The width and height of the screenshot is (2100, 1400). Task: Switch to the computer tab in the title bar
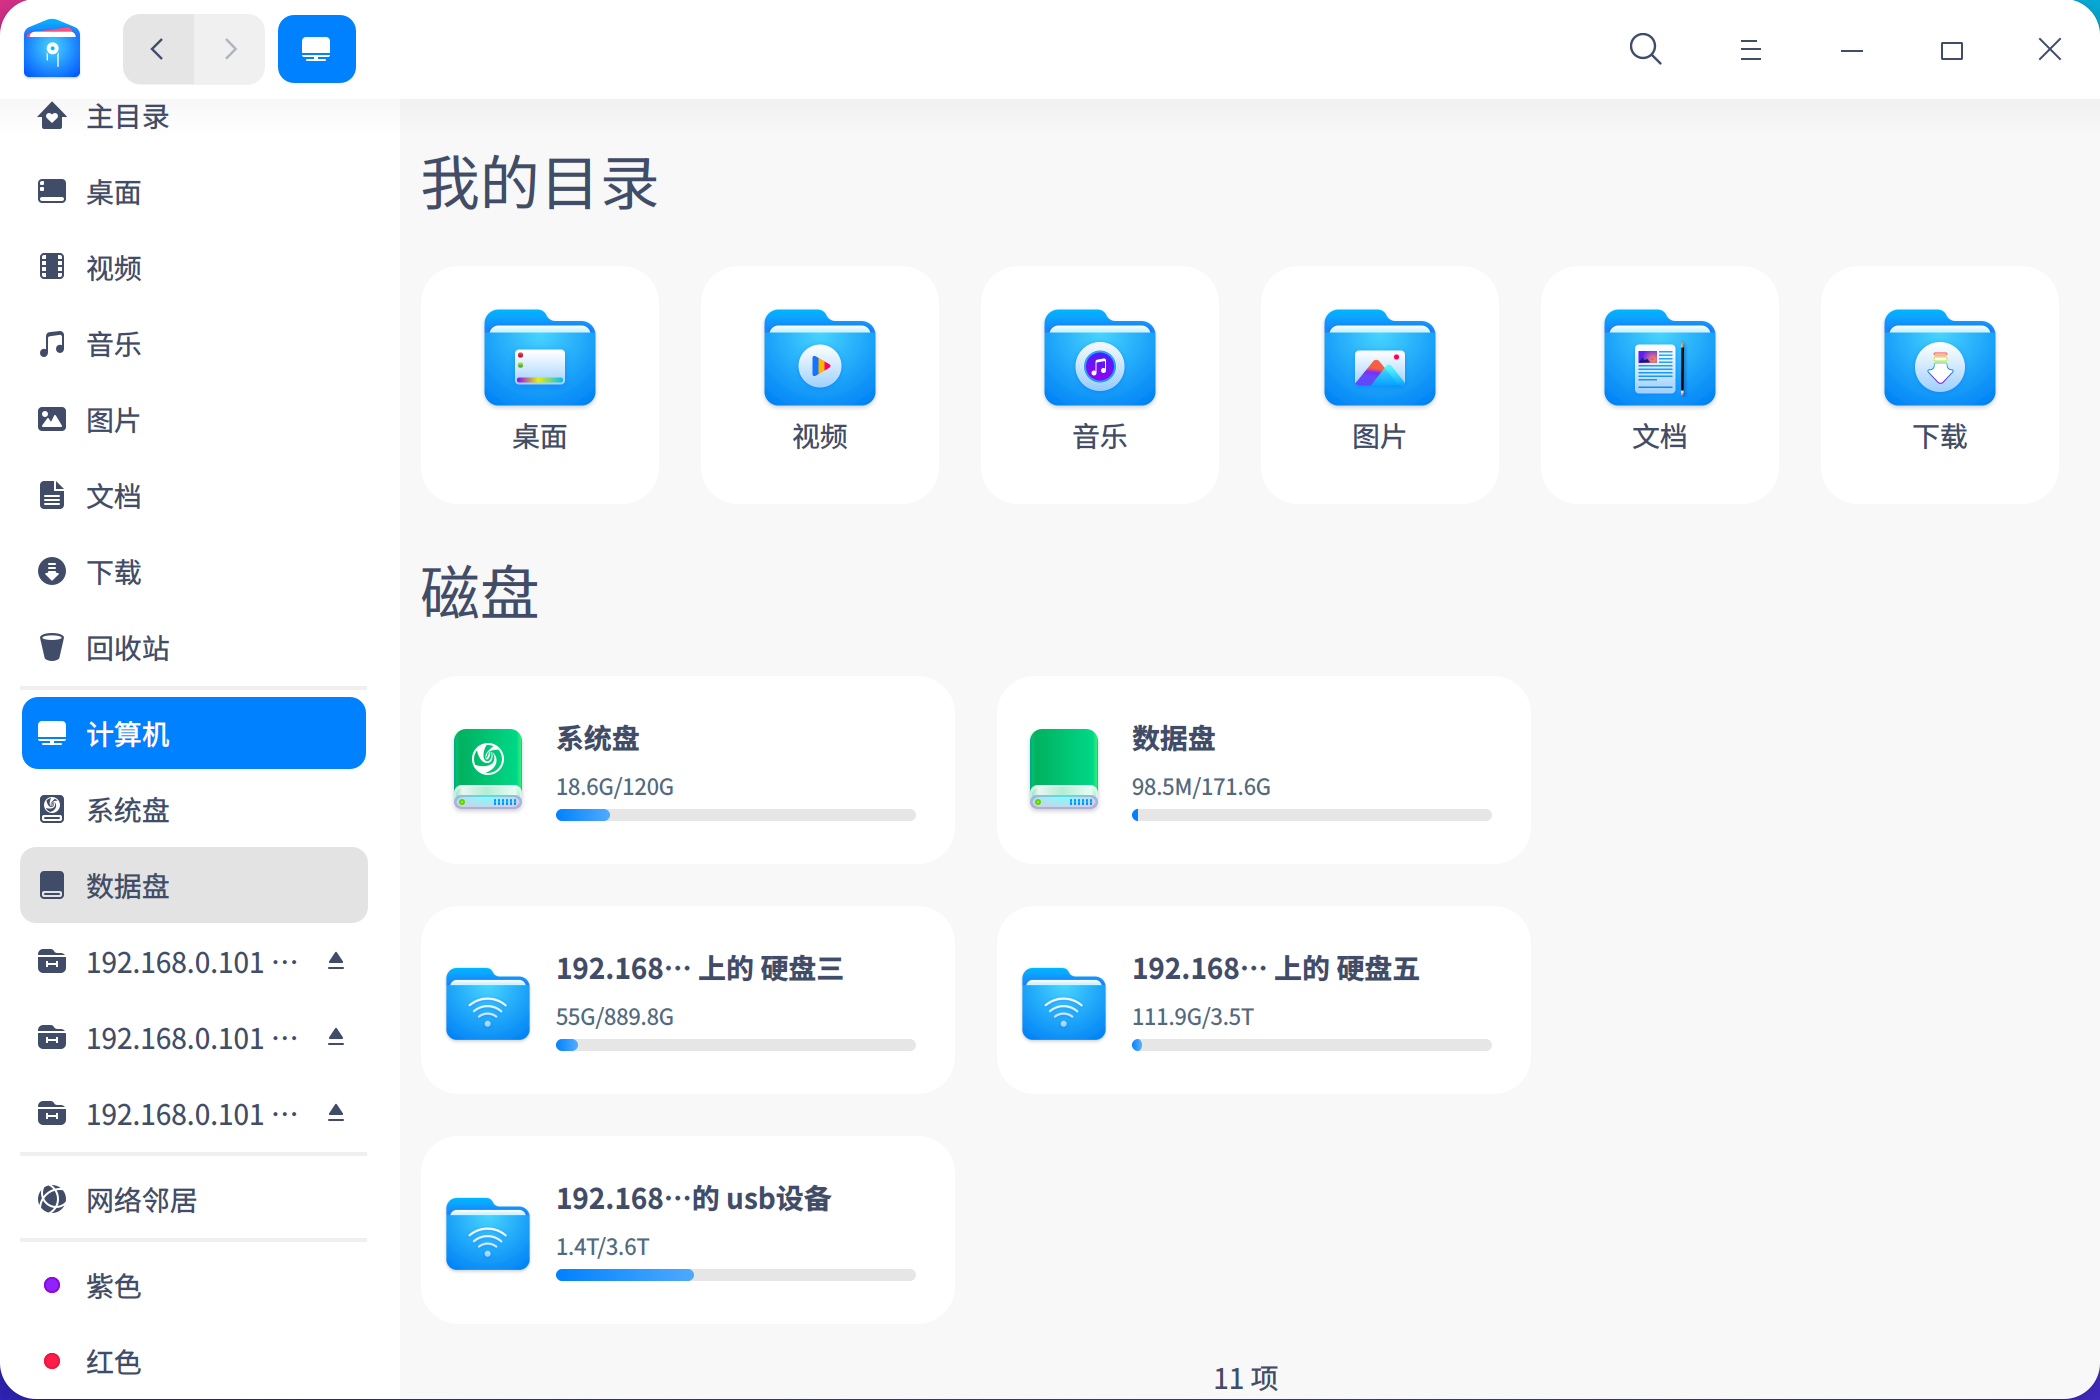316,48
